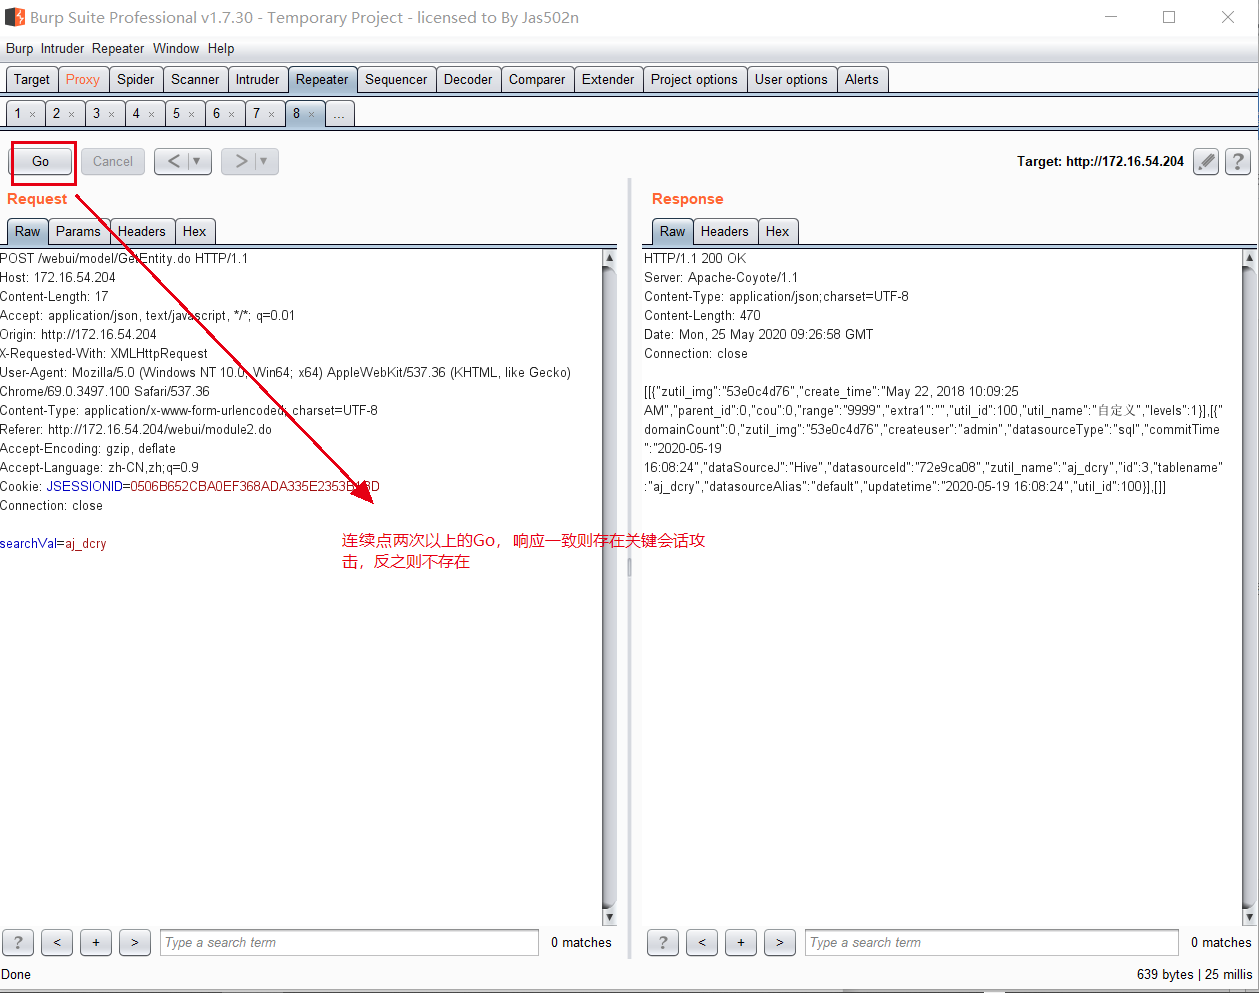Open Repeater help via top-right question mark
This screenshot has width=1259, height=993.
1238,161
